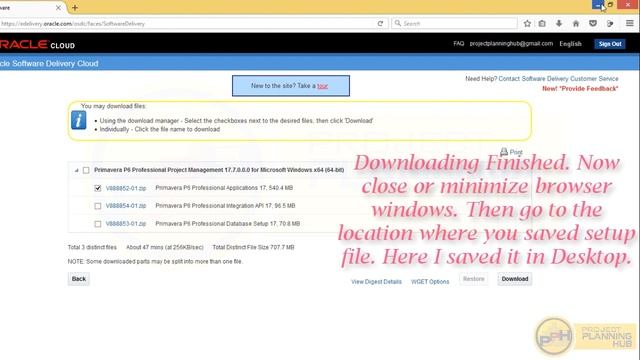Open the bookmarks list icon in toolbar
Image resolution: width=640 pixels, height=360 pixels.
point(542,24)
